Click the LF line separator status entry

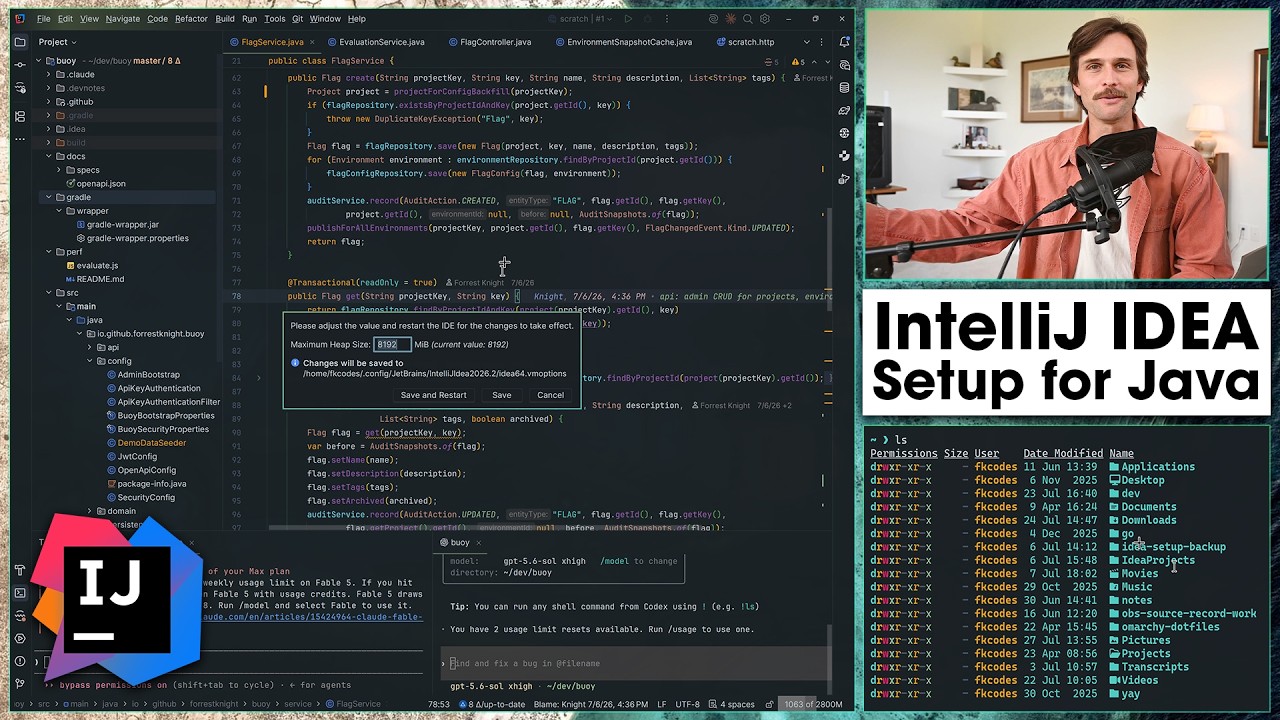coord(661,704)
